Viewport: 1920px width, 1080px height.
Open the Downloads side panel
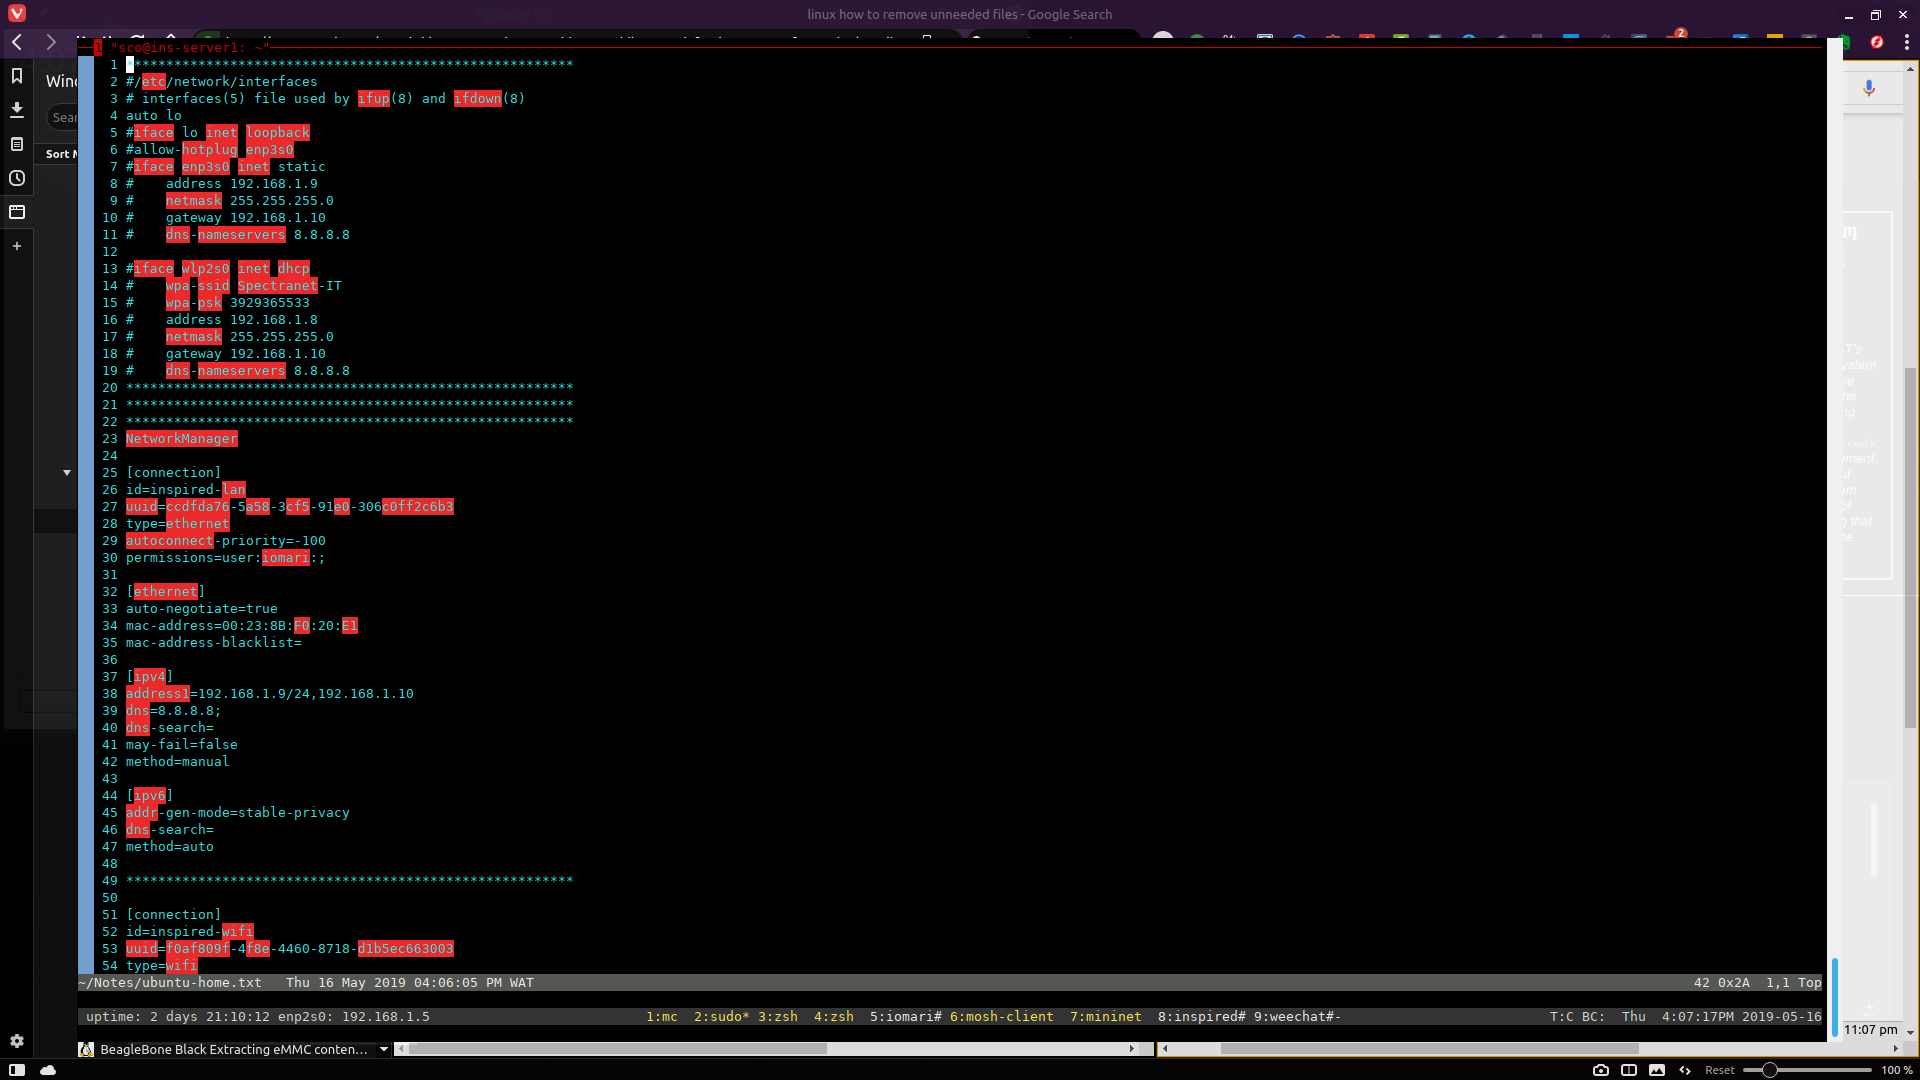pyautogui.click(x=17, y=110)
